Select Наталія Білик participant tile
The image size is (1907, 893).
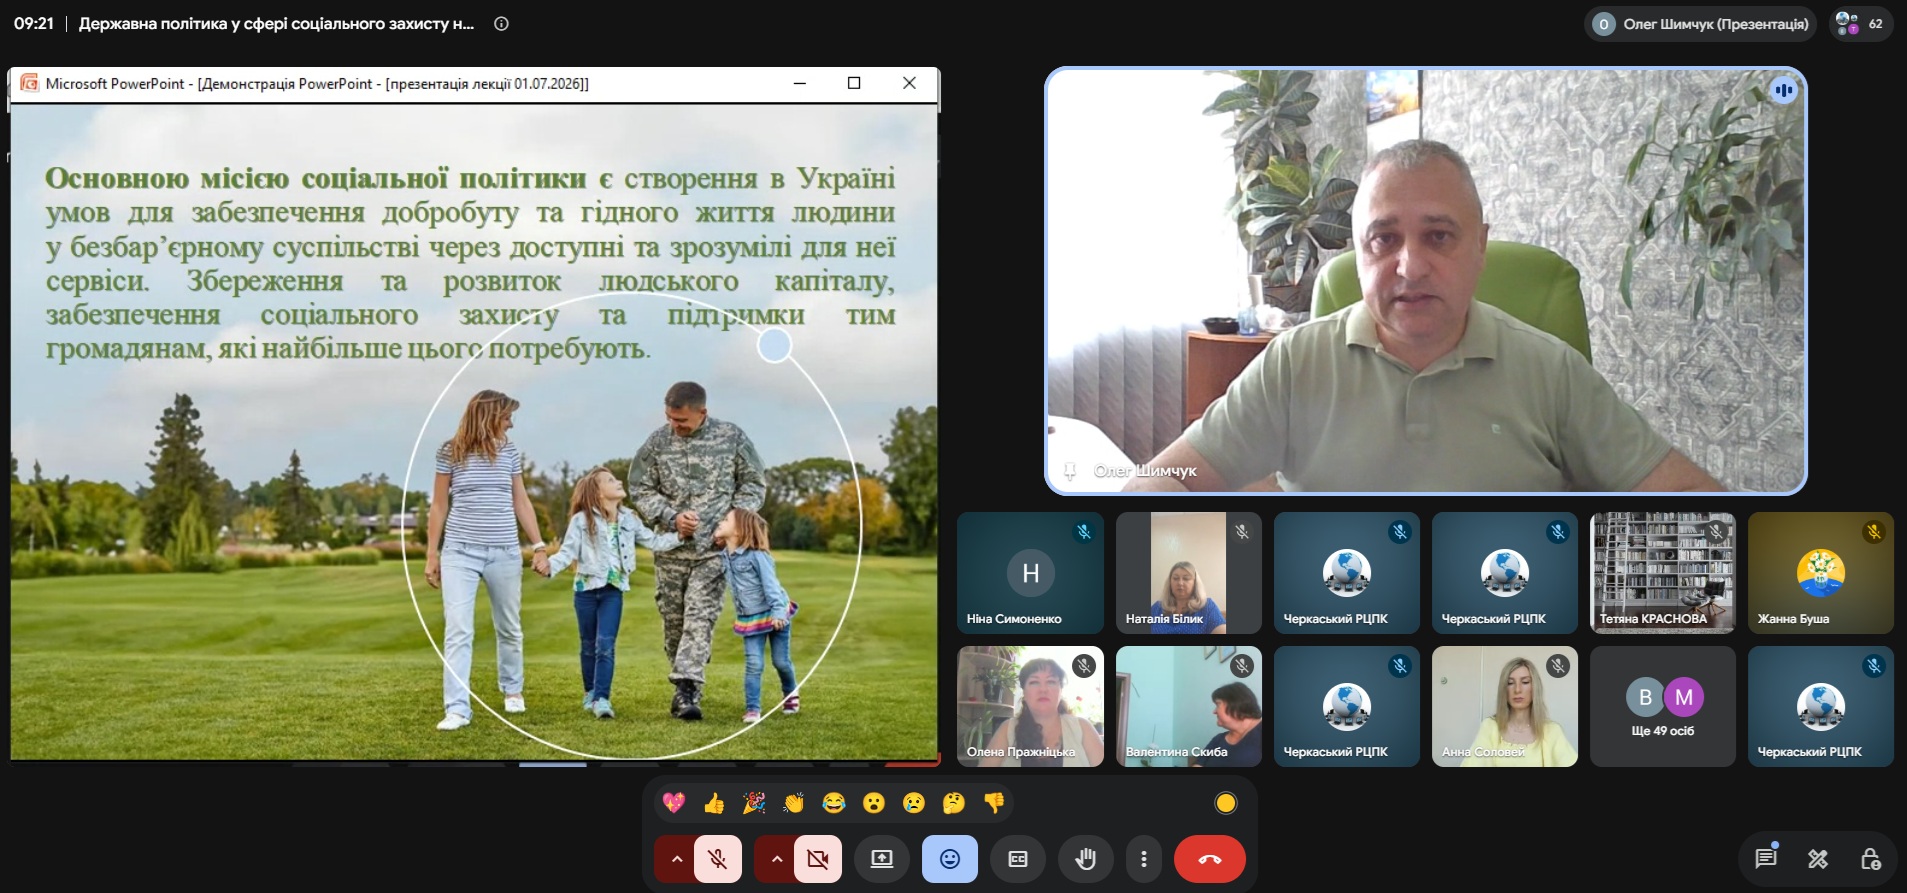1189,573
